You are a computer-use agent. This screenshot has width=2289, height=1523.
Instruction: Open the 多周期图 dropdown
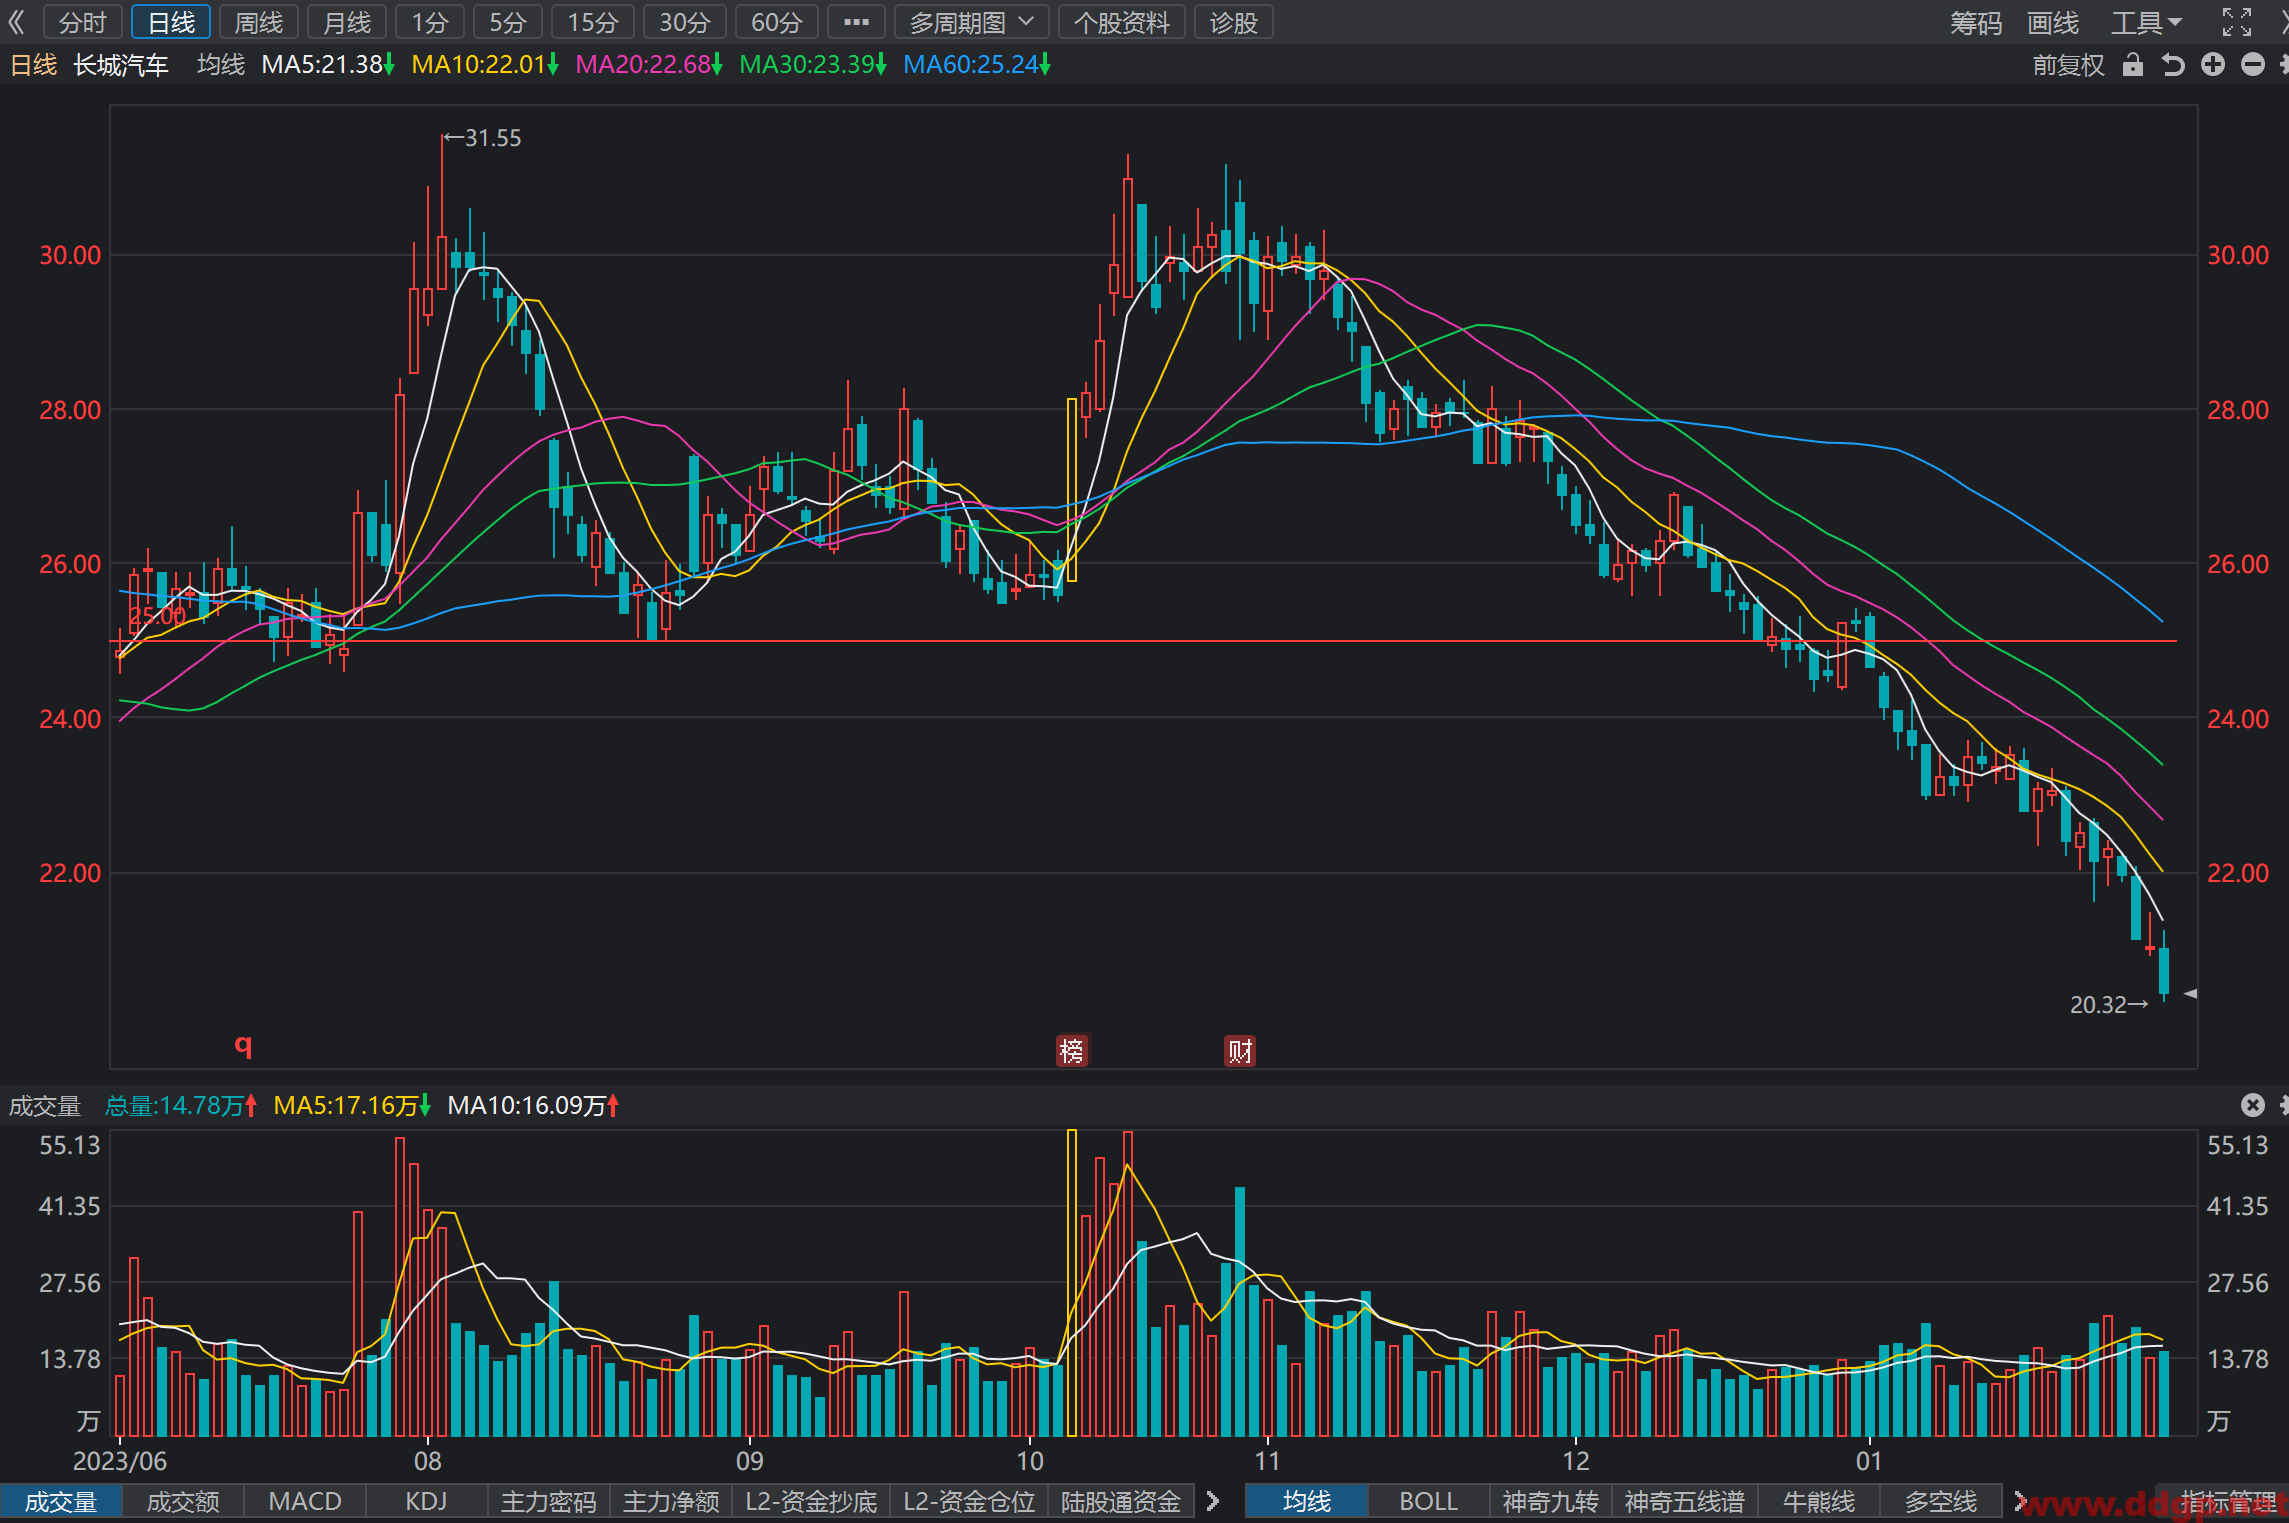[x=970, y=22]
